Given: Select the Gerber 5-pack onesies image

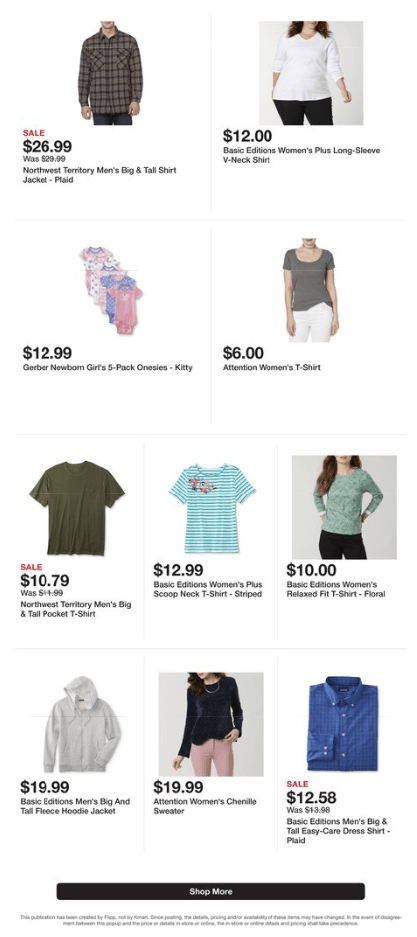Looking at the screenshot, I should (111, 290).
